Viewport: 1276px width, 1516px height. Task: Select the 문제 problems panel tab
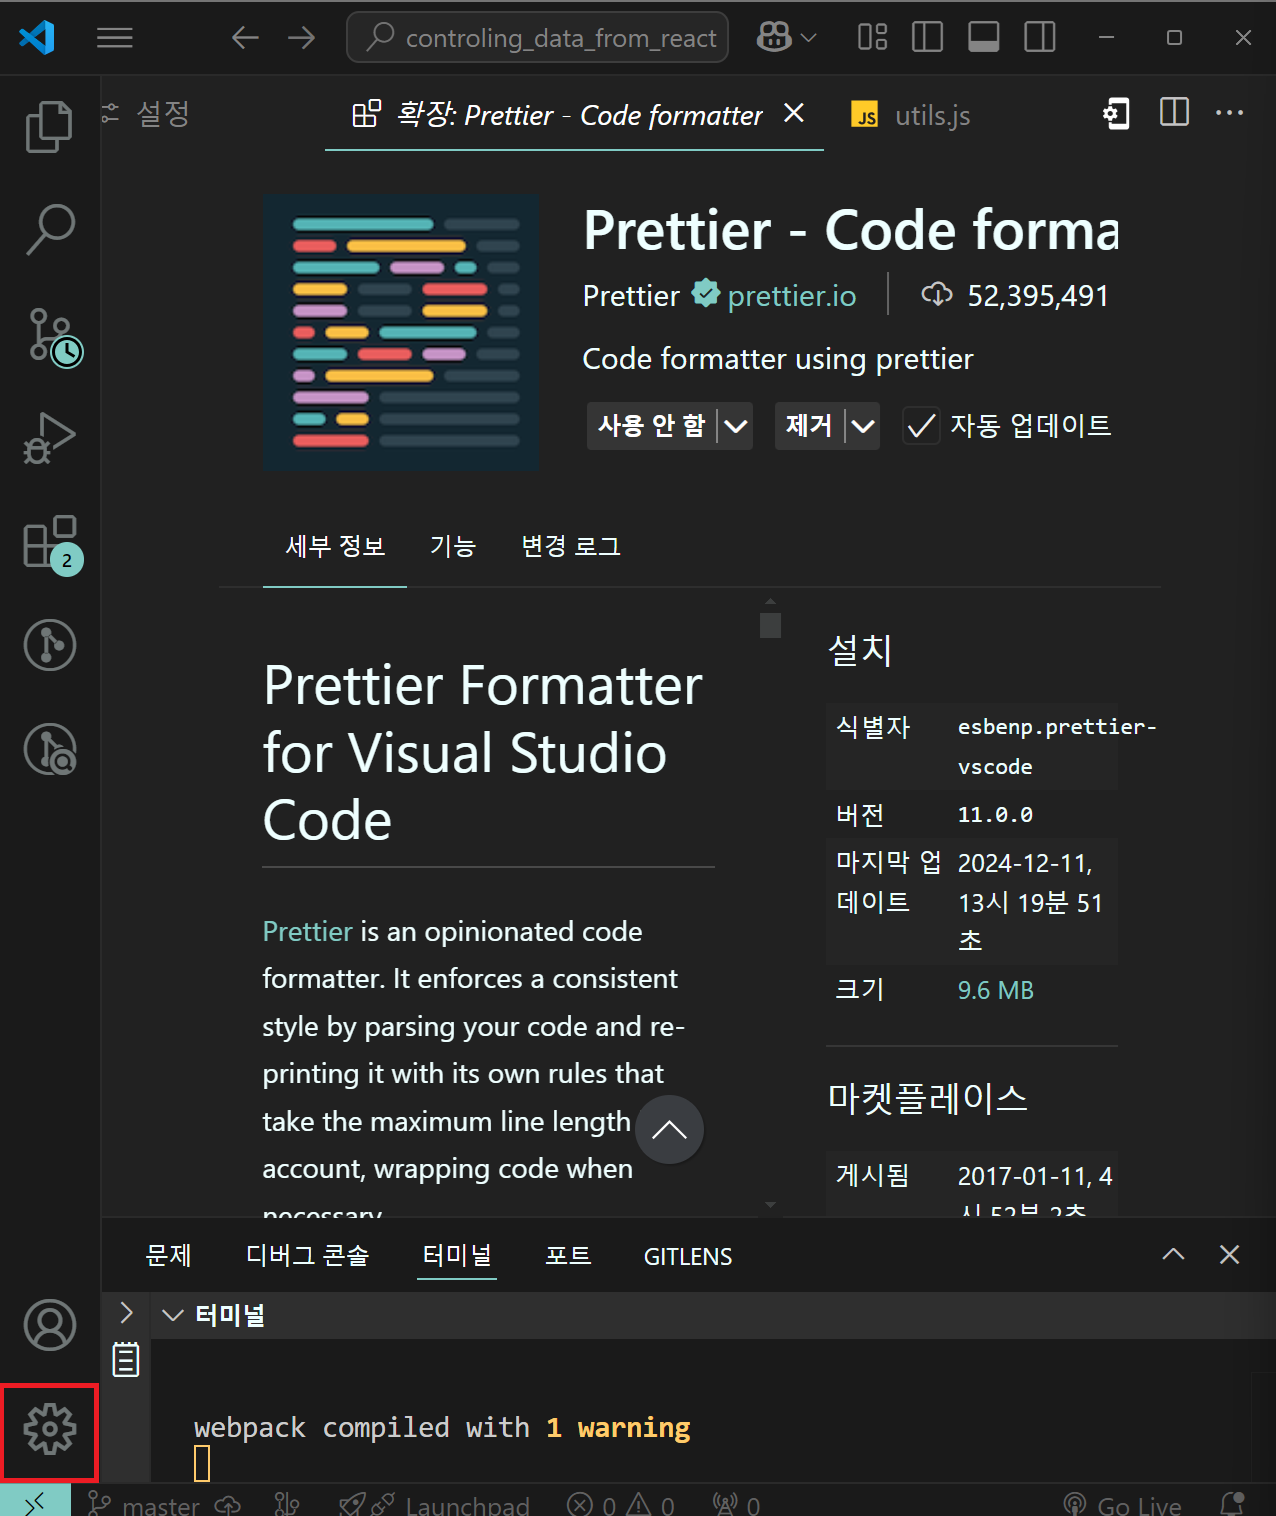click(x=168, y=1255)
